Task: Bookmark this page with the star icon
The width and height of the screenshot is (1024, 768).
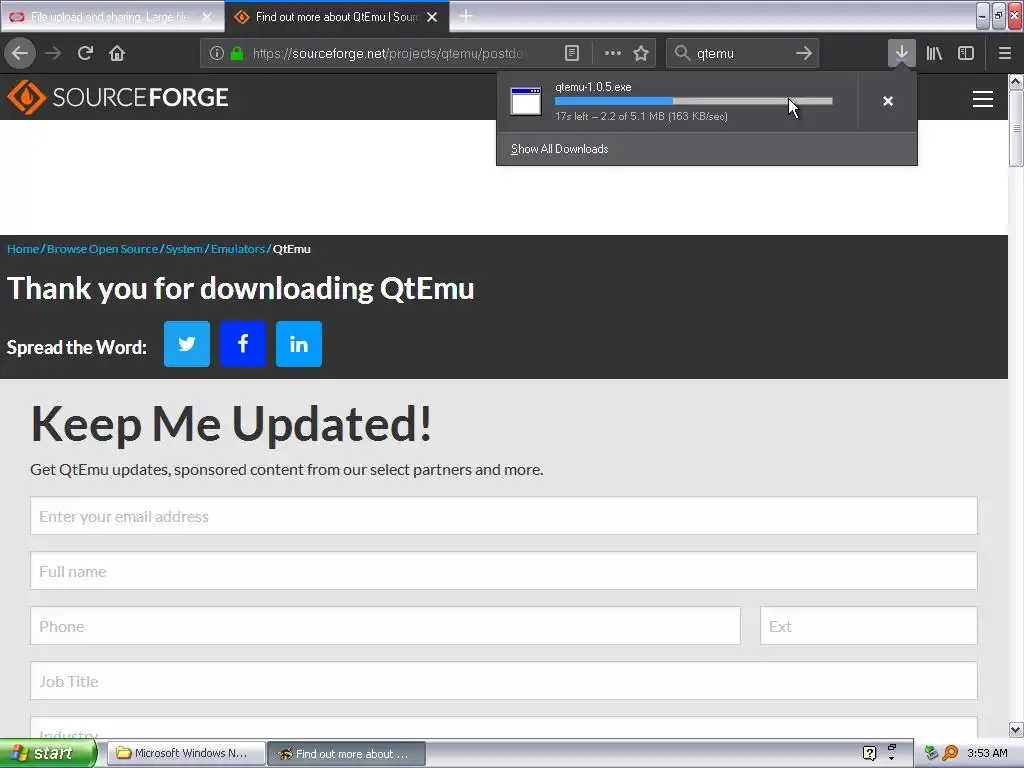Action: (641, 54)
